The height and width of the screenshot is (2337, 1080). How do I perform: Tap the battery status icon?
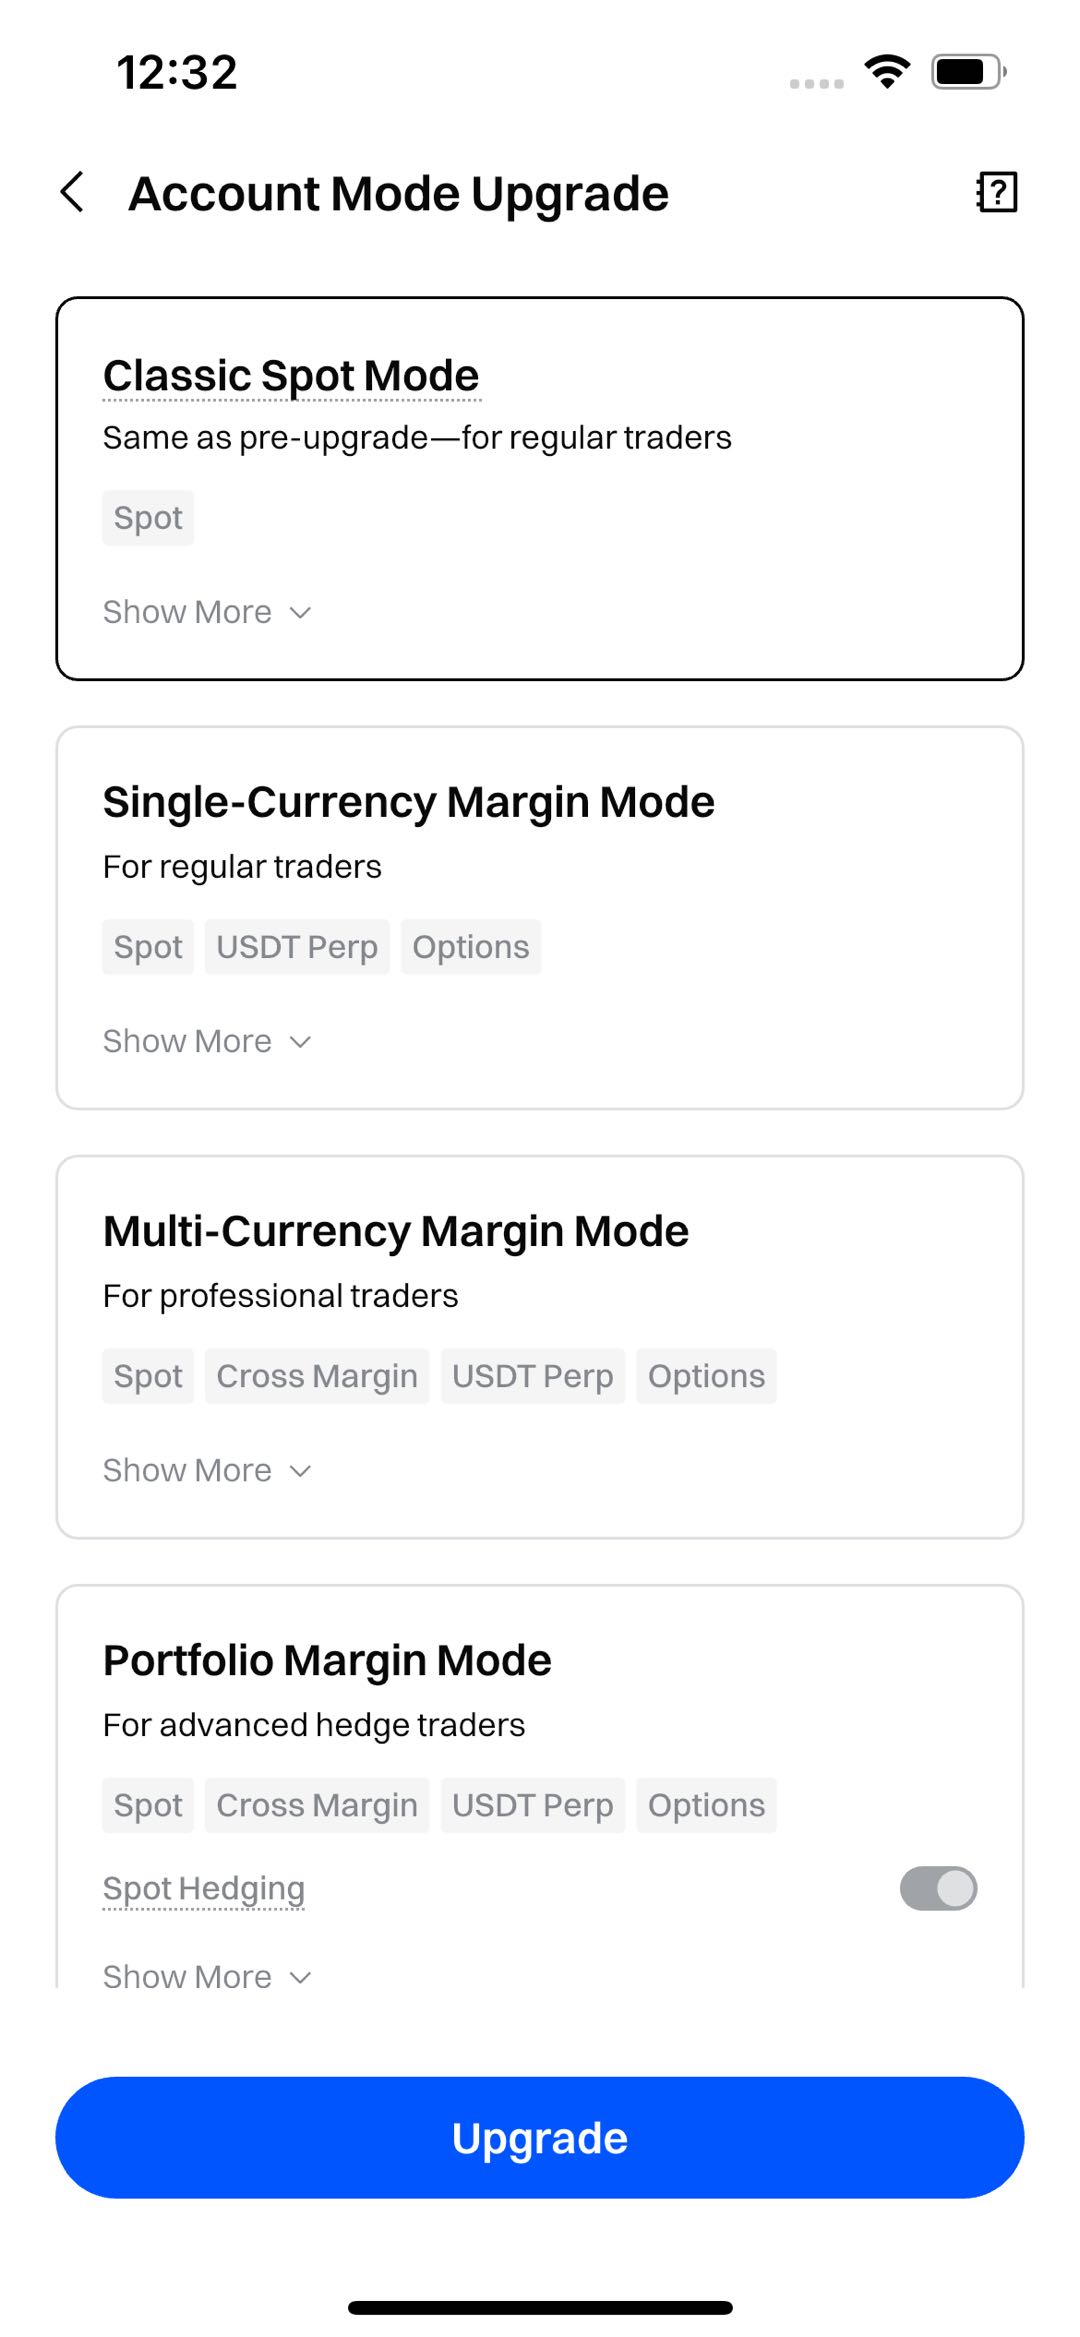tap(967, 72)
